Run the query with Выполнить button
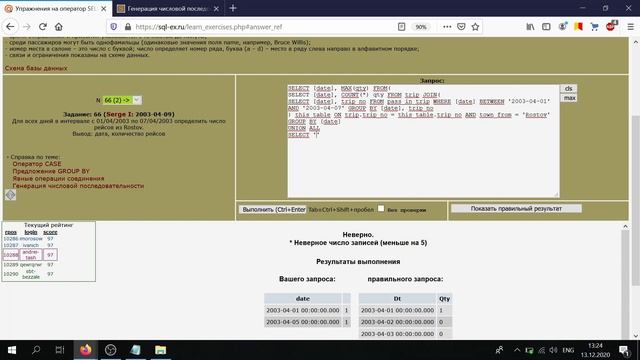 (x=272, y=209)
